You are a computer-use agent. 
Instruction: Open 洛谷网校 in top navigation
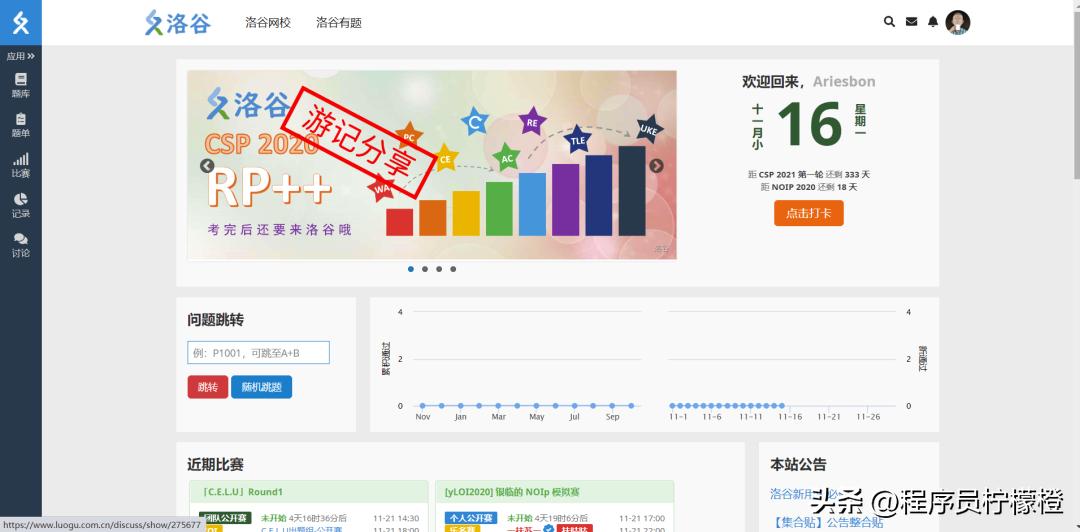click(x=268, y=23)
